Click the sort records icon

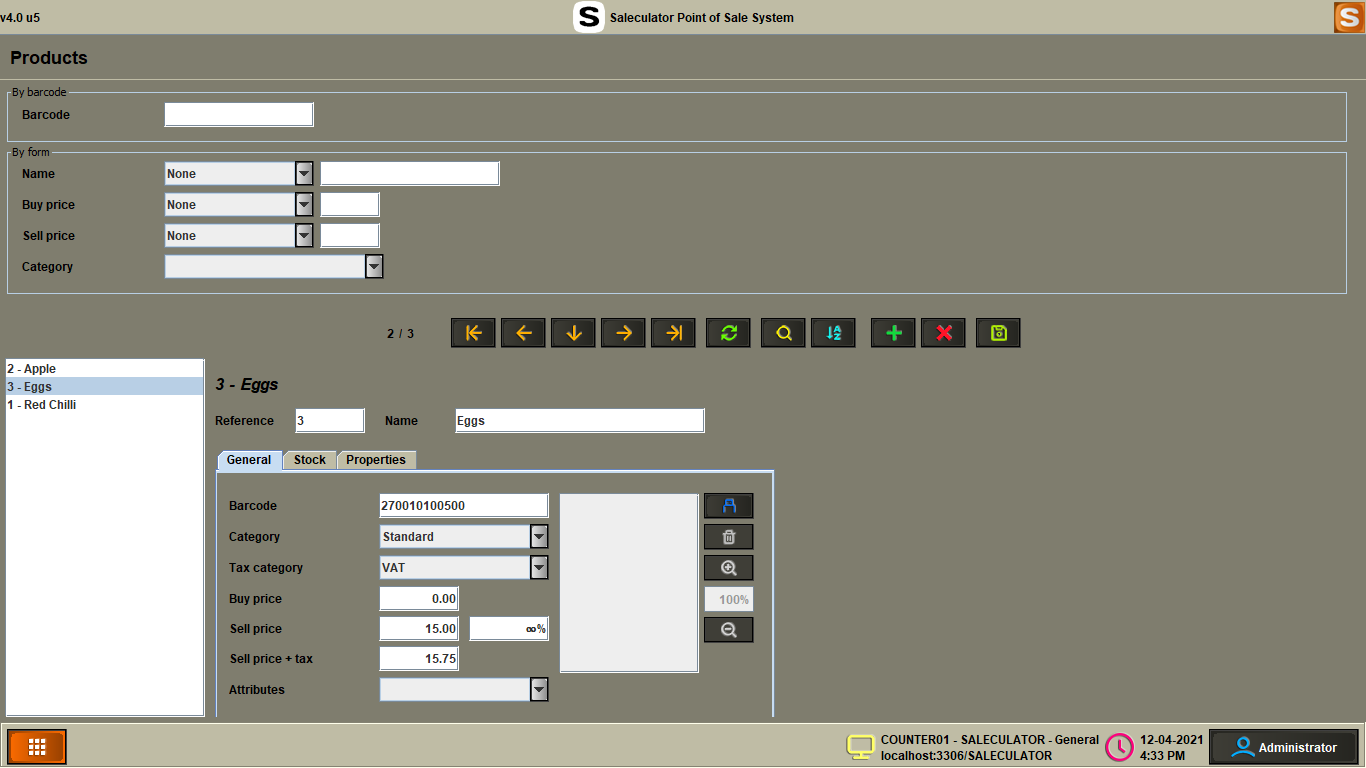(833, 333)
